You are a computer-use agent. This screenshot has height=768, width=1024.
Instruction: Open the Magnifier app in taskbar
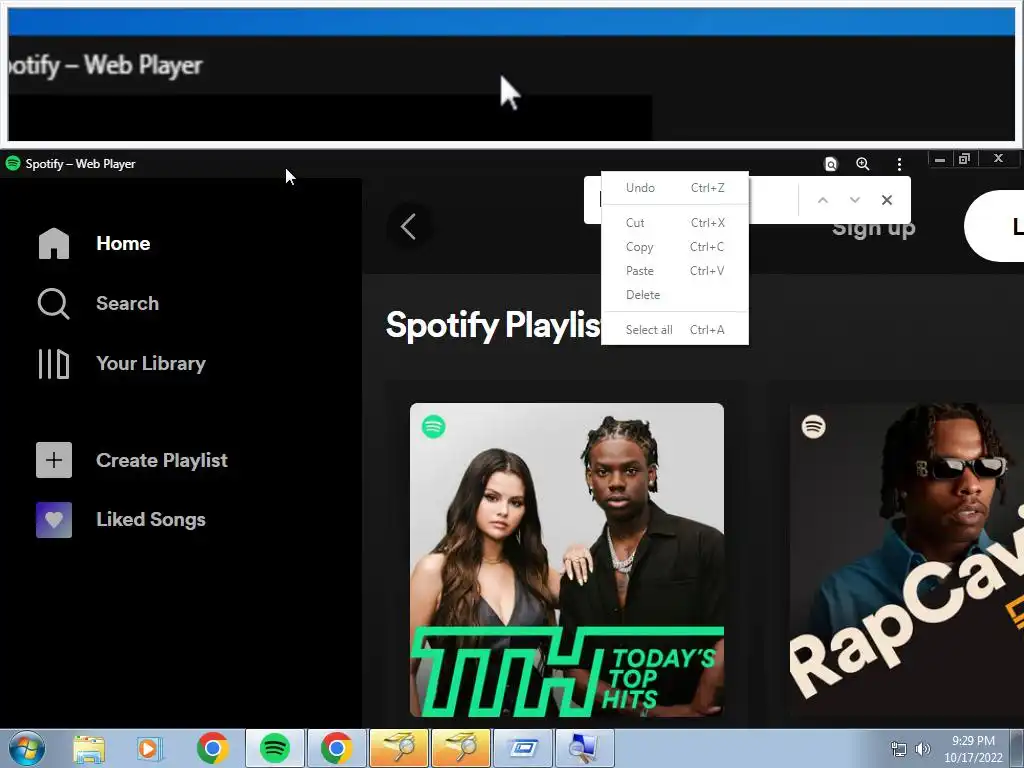583,748
